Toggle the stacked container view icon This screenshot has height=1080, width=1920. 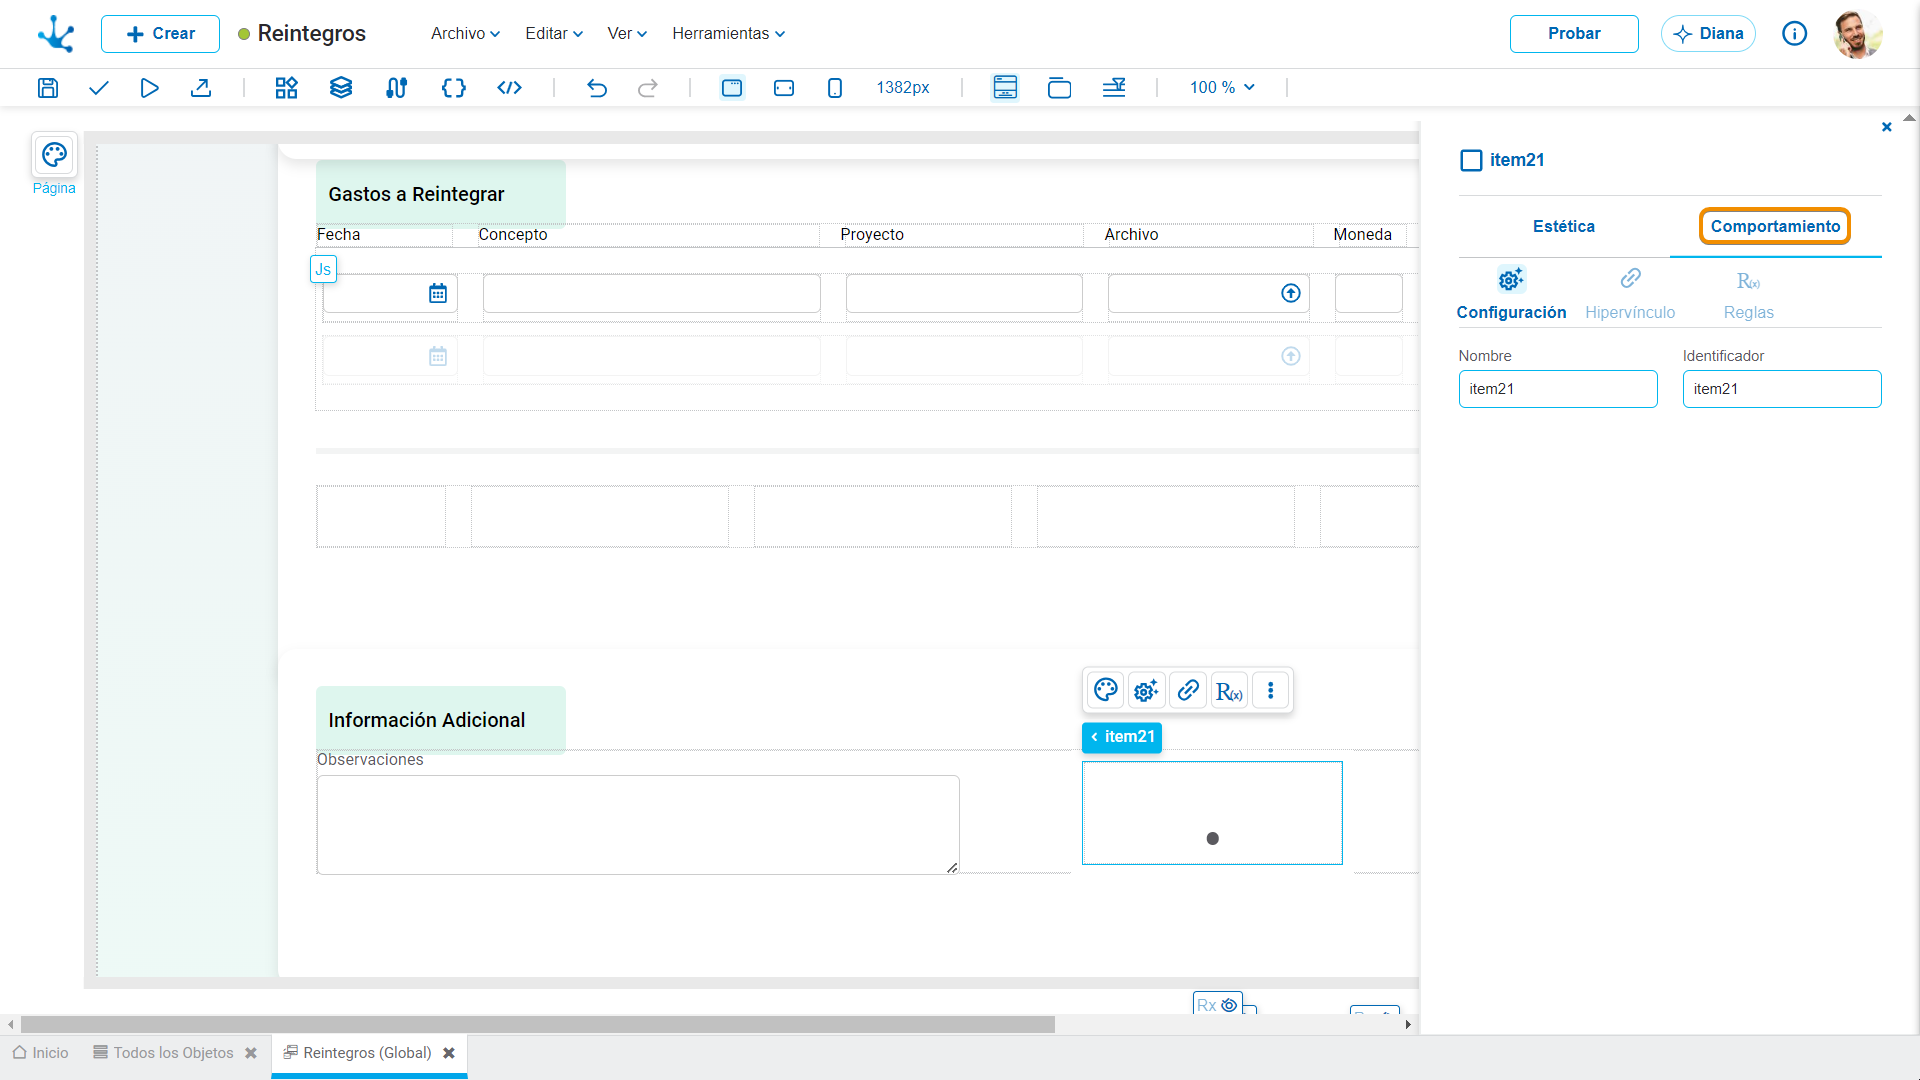pos(1059,88)
